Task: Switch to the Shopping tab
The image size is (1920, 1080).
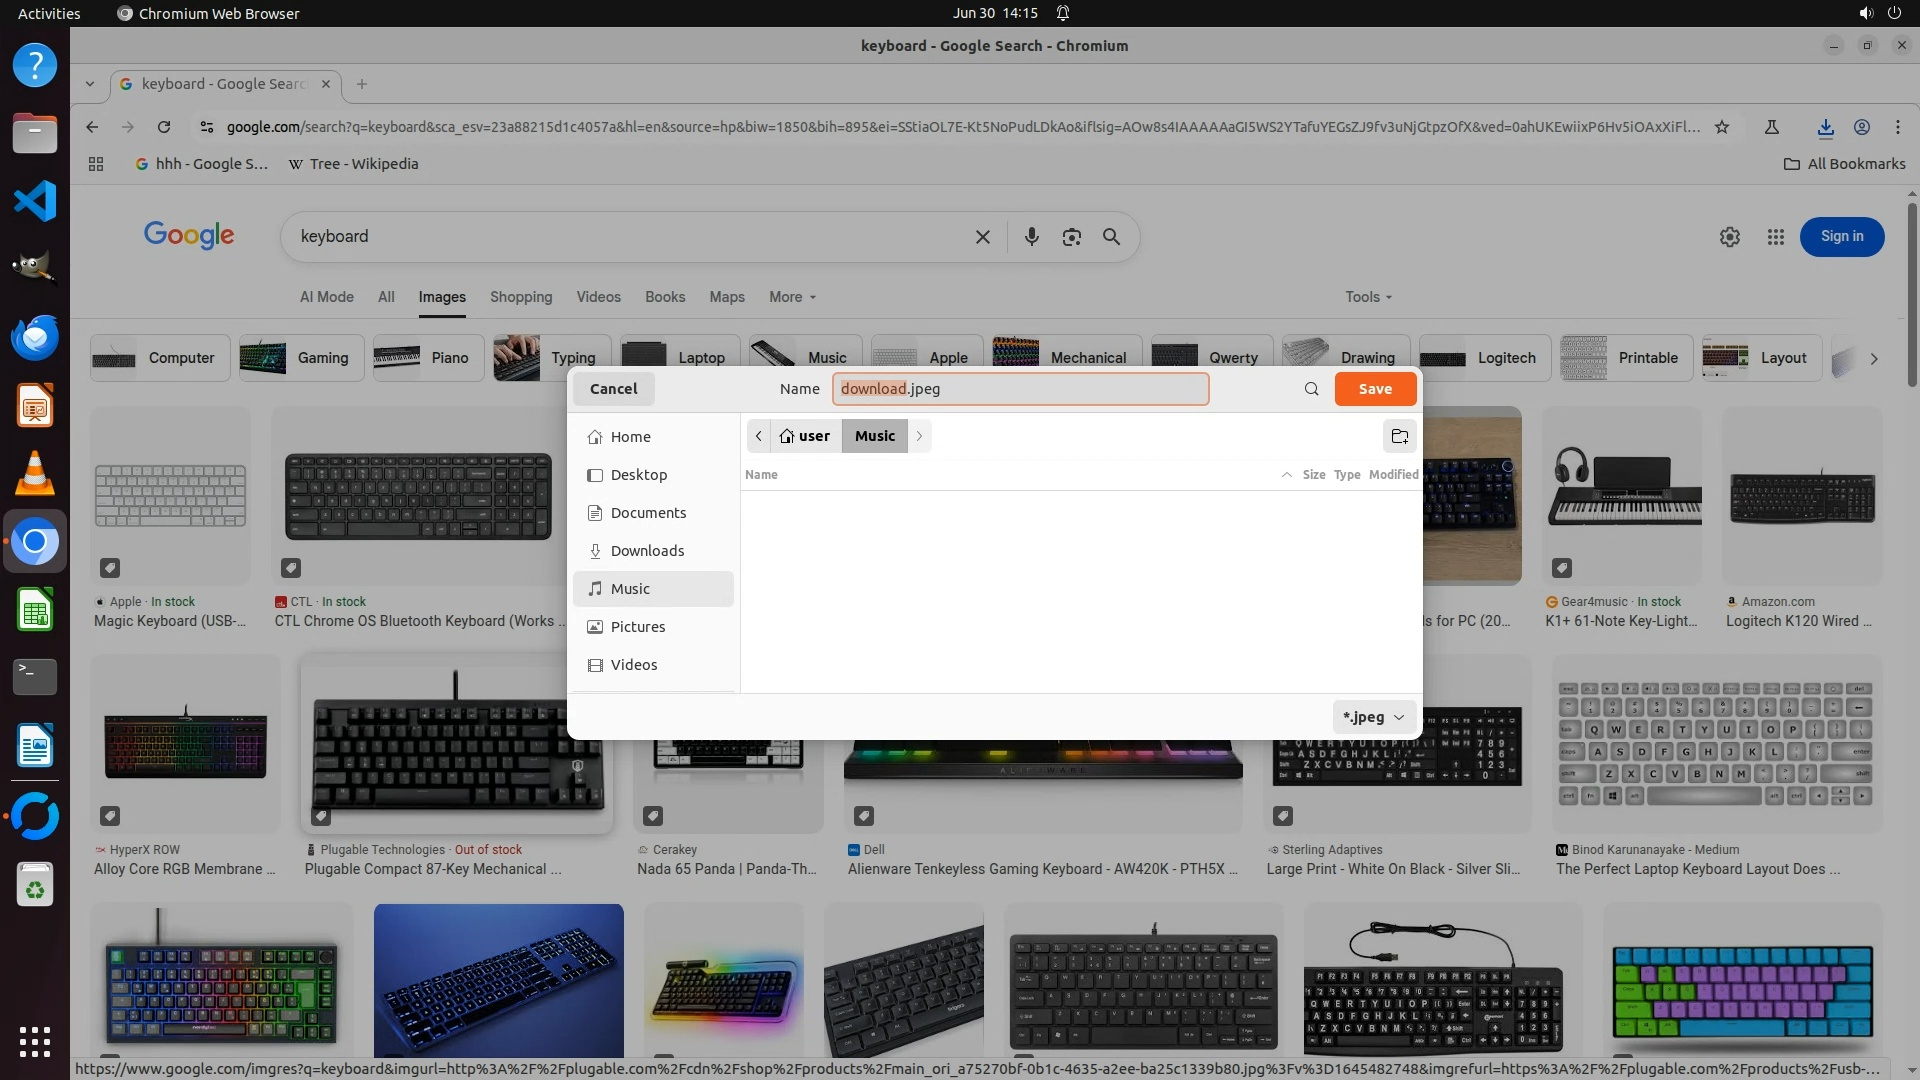Action: click(520, 297)
